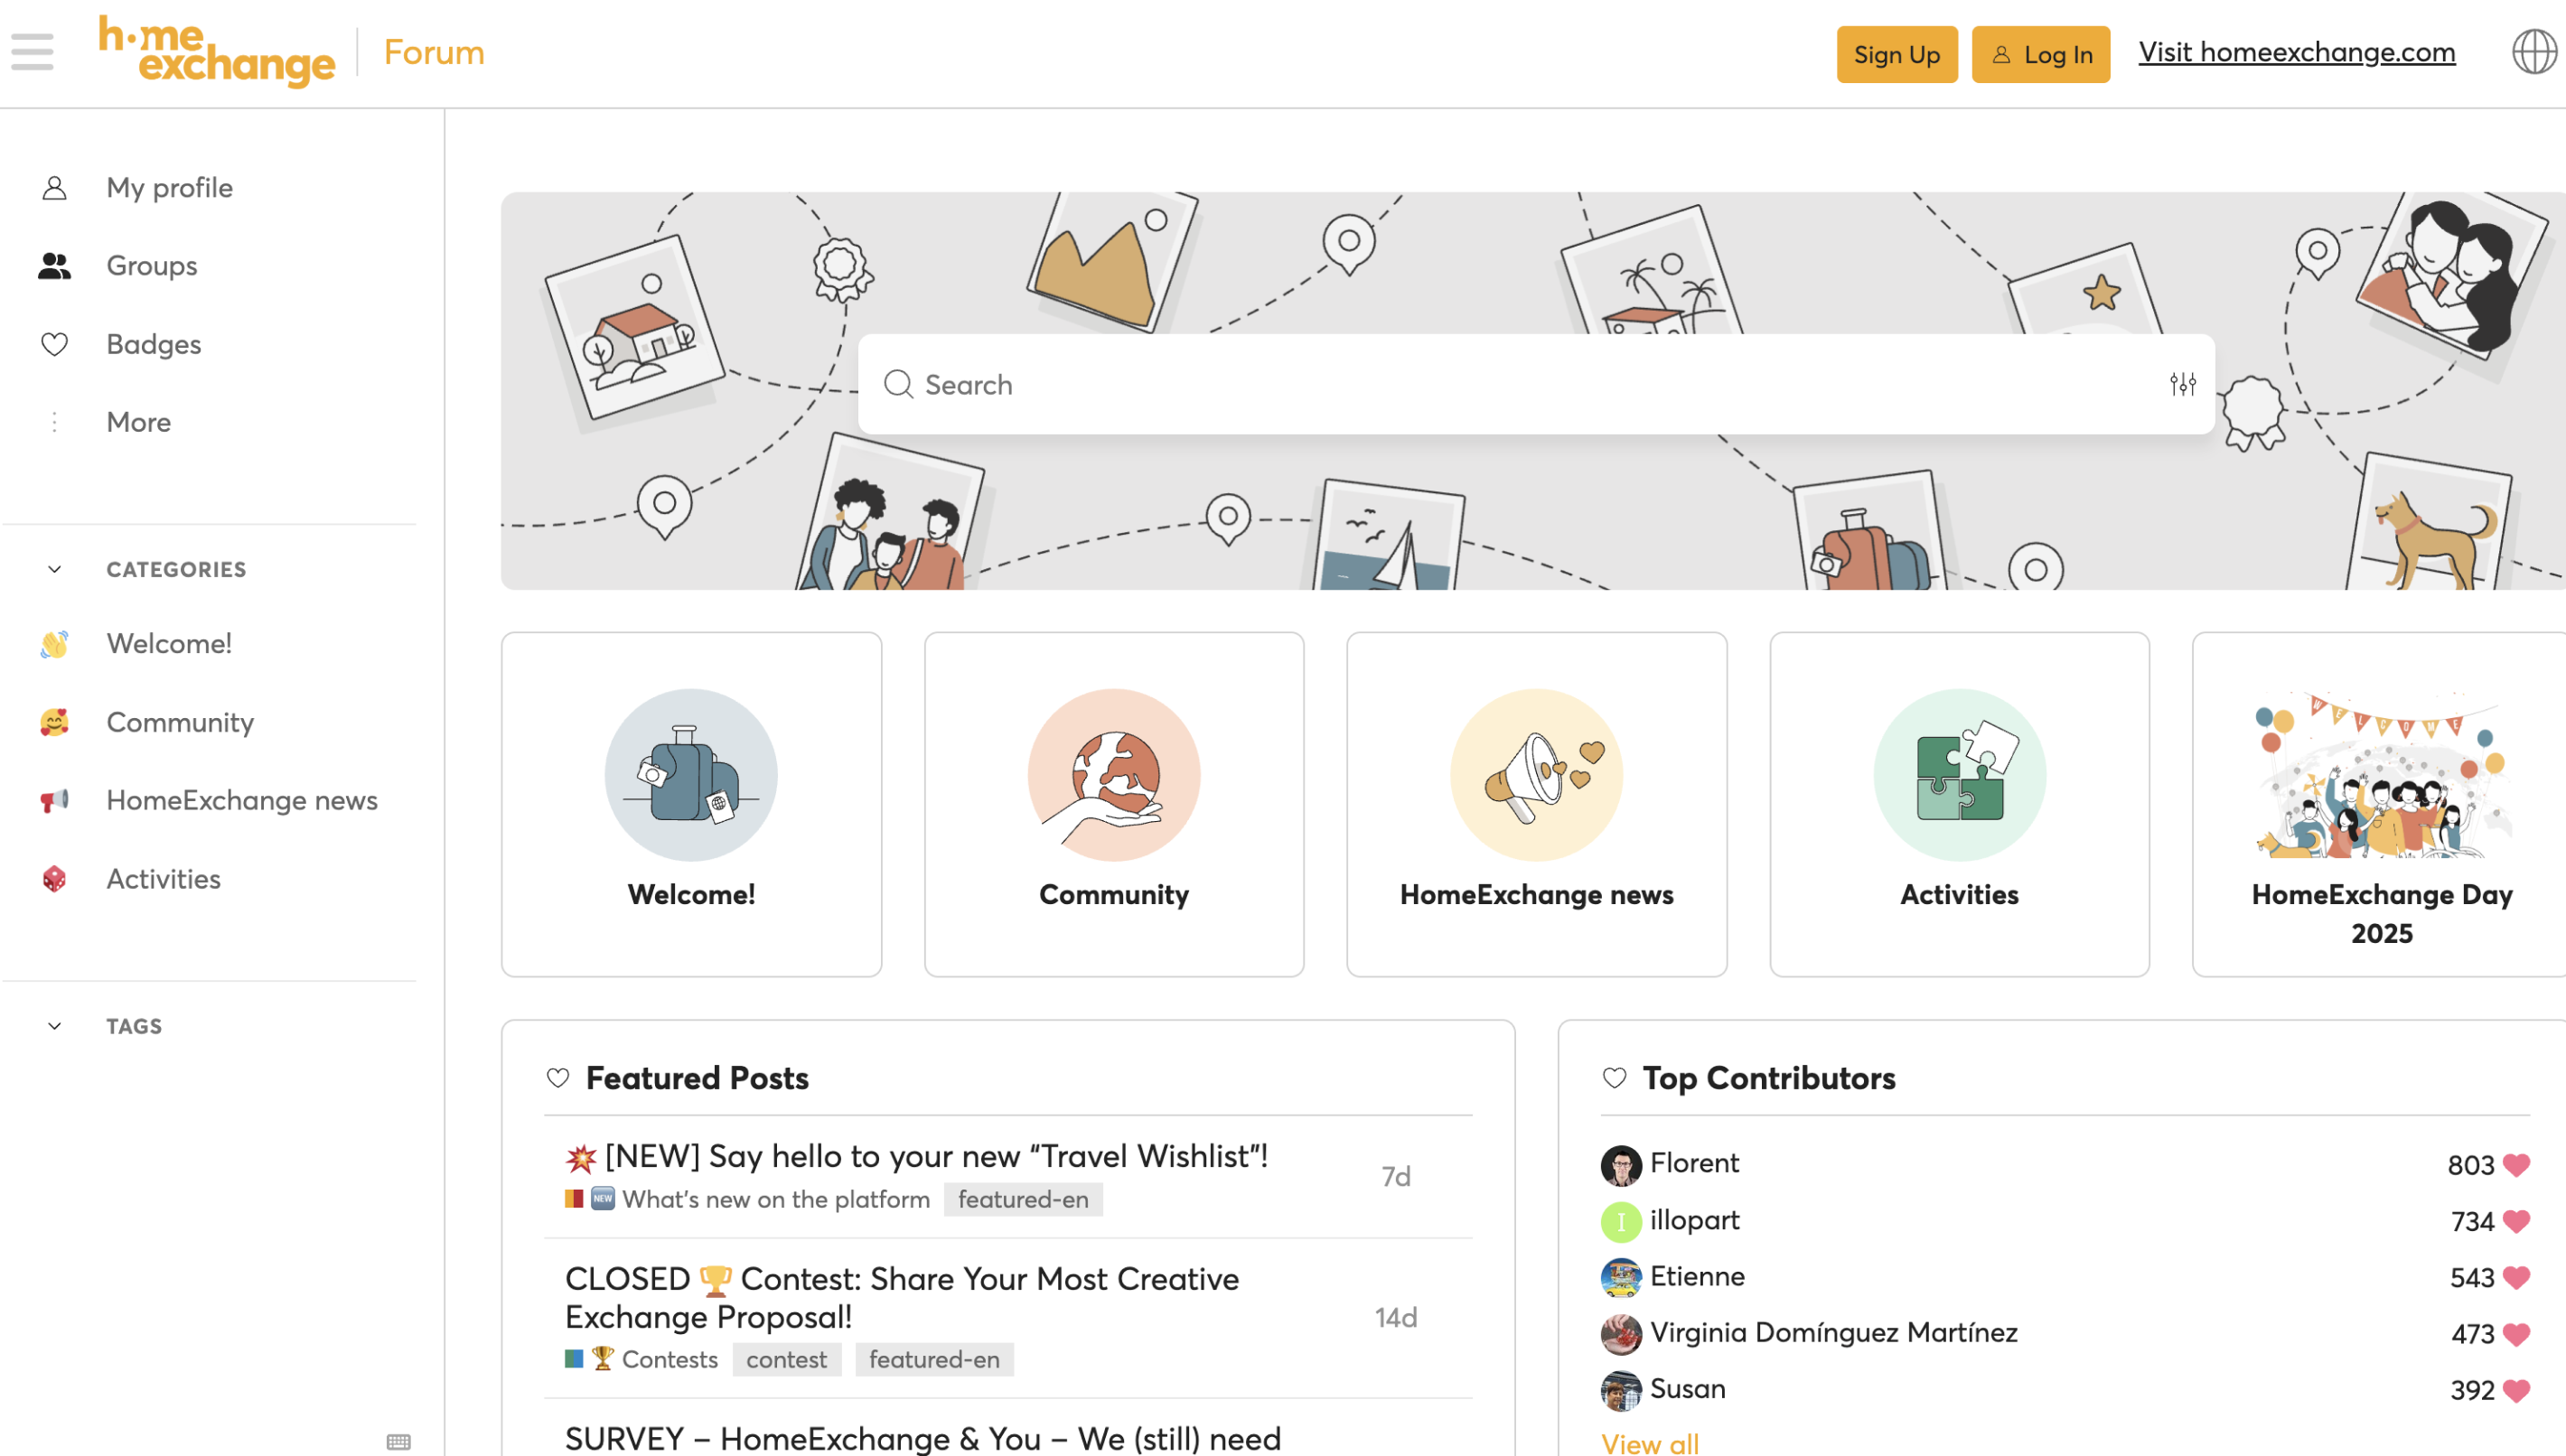Viewport: 2566px width, 1456px height.
Task: Click the globe language icon
Action: 2535,52
